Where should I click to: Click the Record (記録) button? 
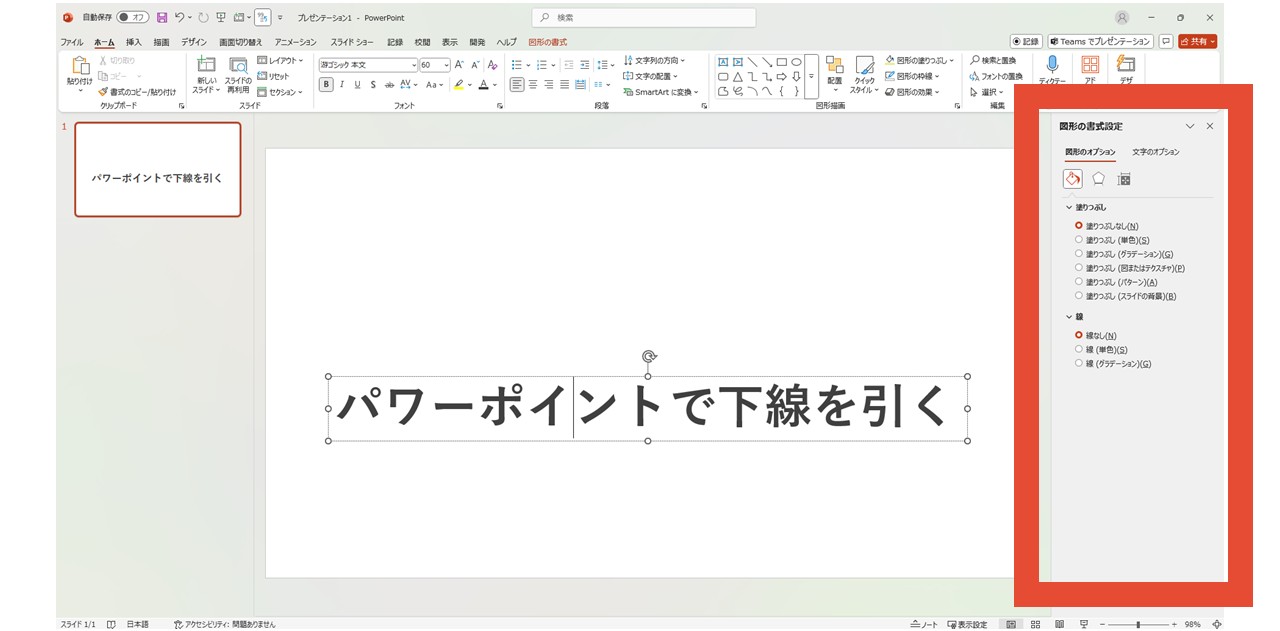[1026, 42]
